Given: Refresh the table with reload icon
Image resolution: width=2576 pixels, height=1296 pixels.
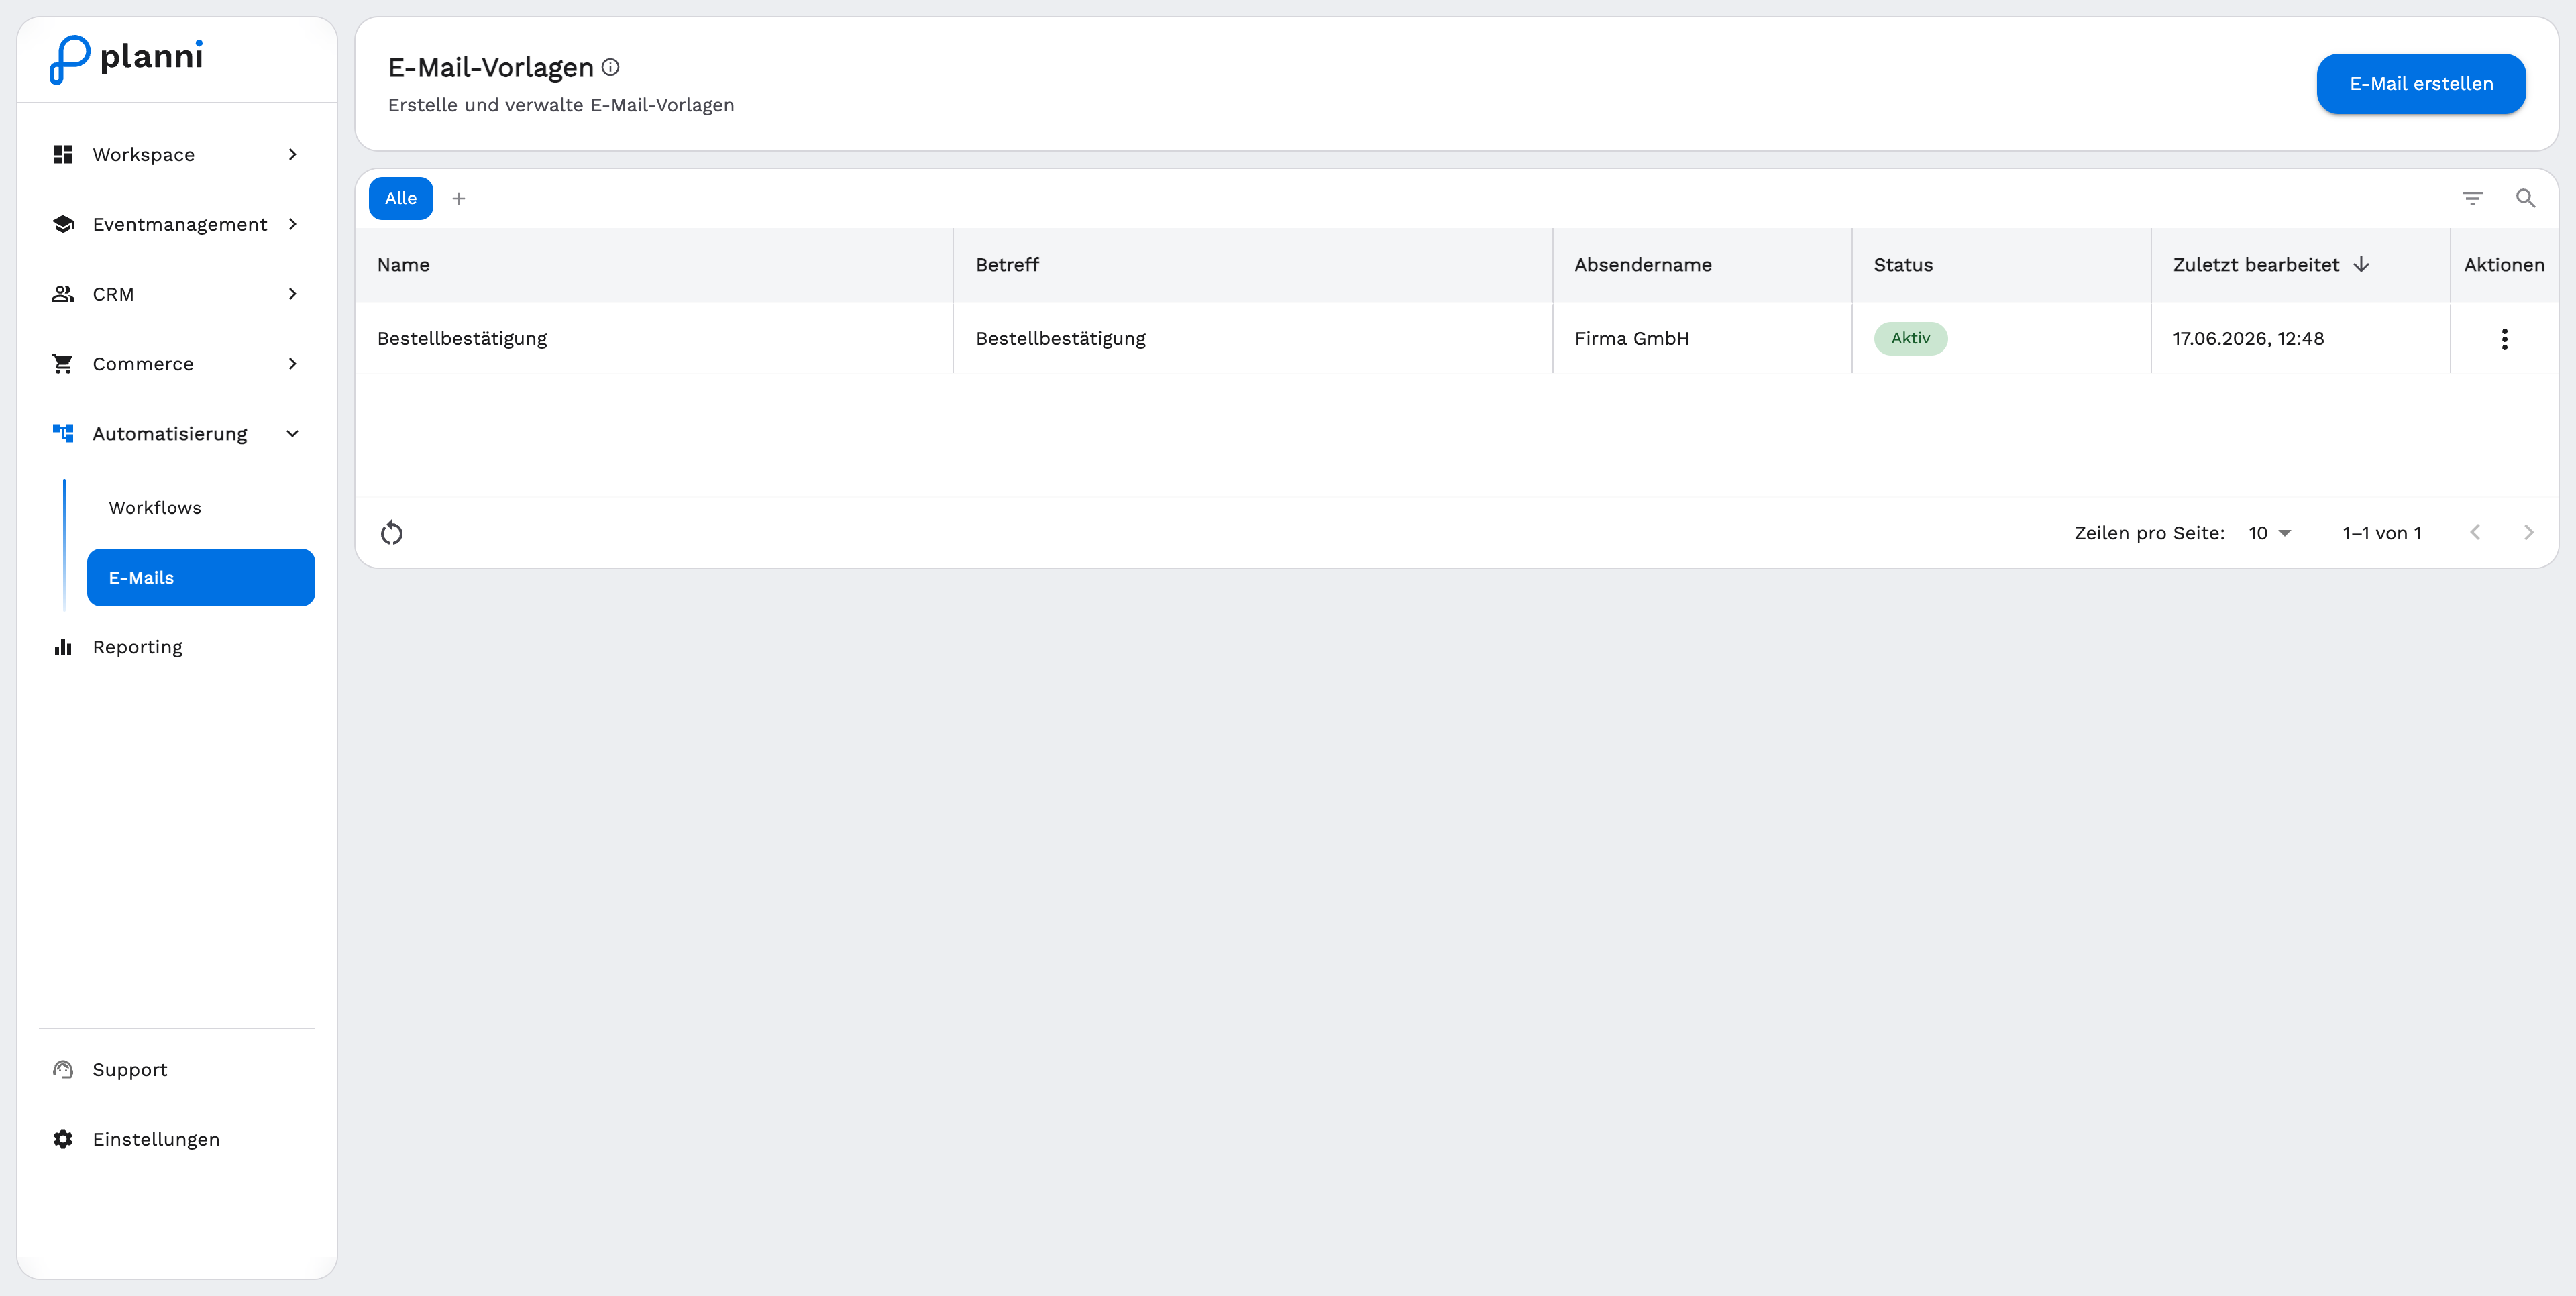Looking at the screenshot, I should (392, 533).
